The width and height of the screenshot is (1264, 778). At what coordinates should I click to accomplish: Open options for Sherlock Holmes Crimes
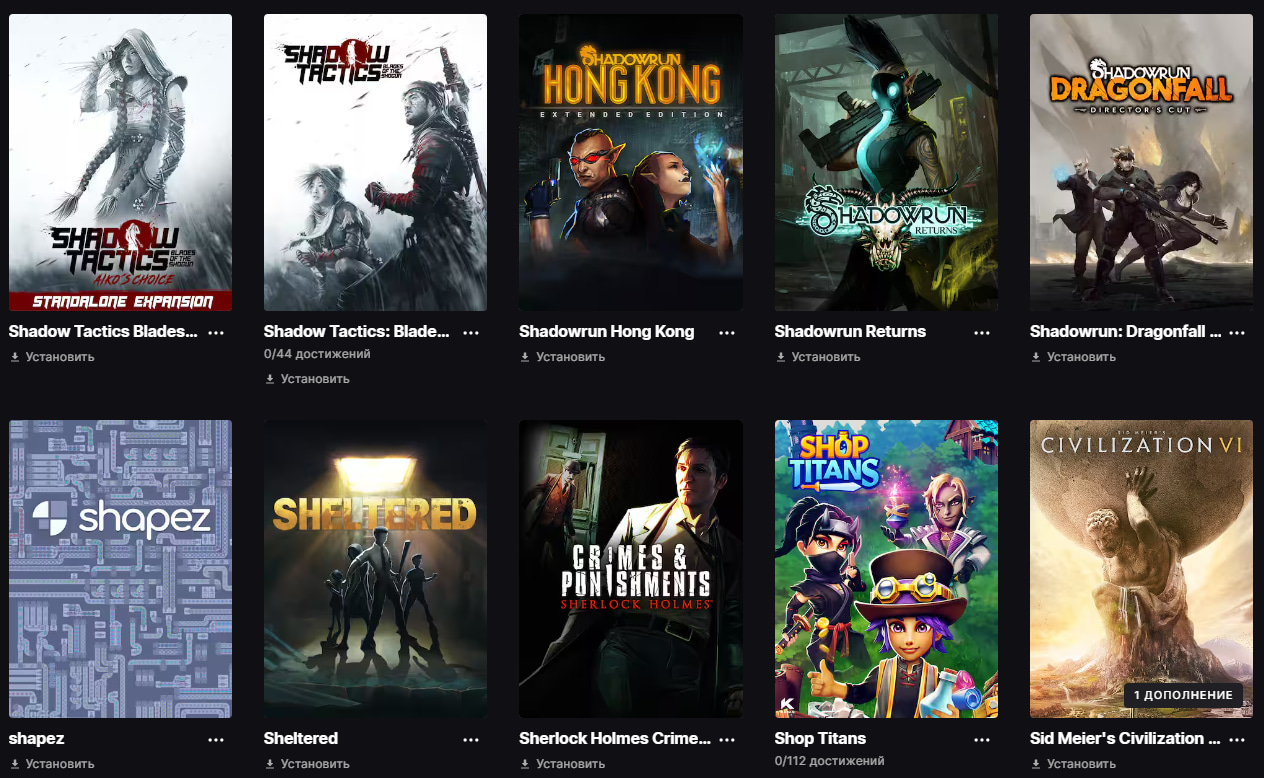[727, 740]
